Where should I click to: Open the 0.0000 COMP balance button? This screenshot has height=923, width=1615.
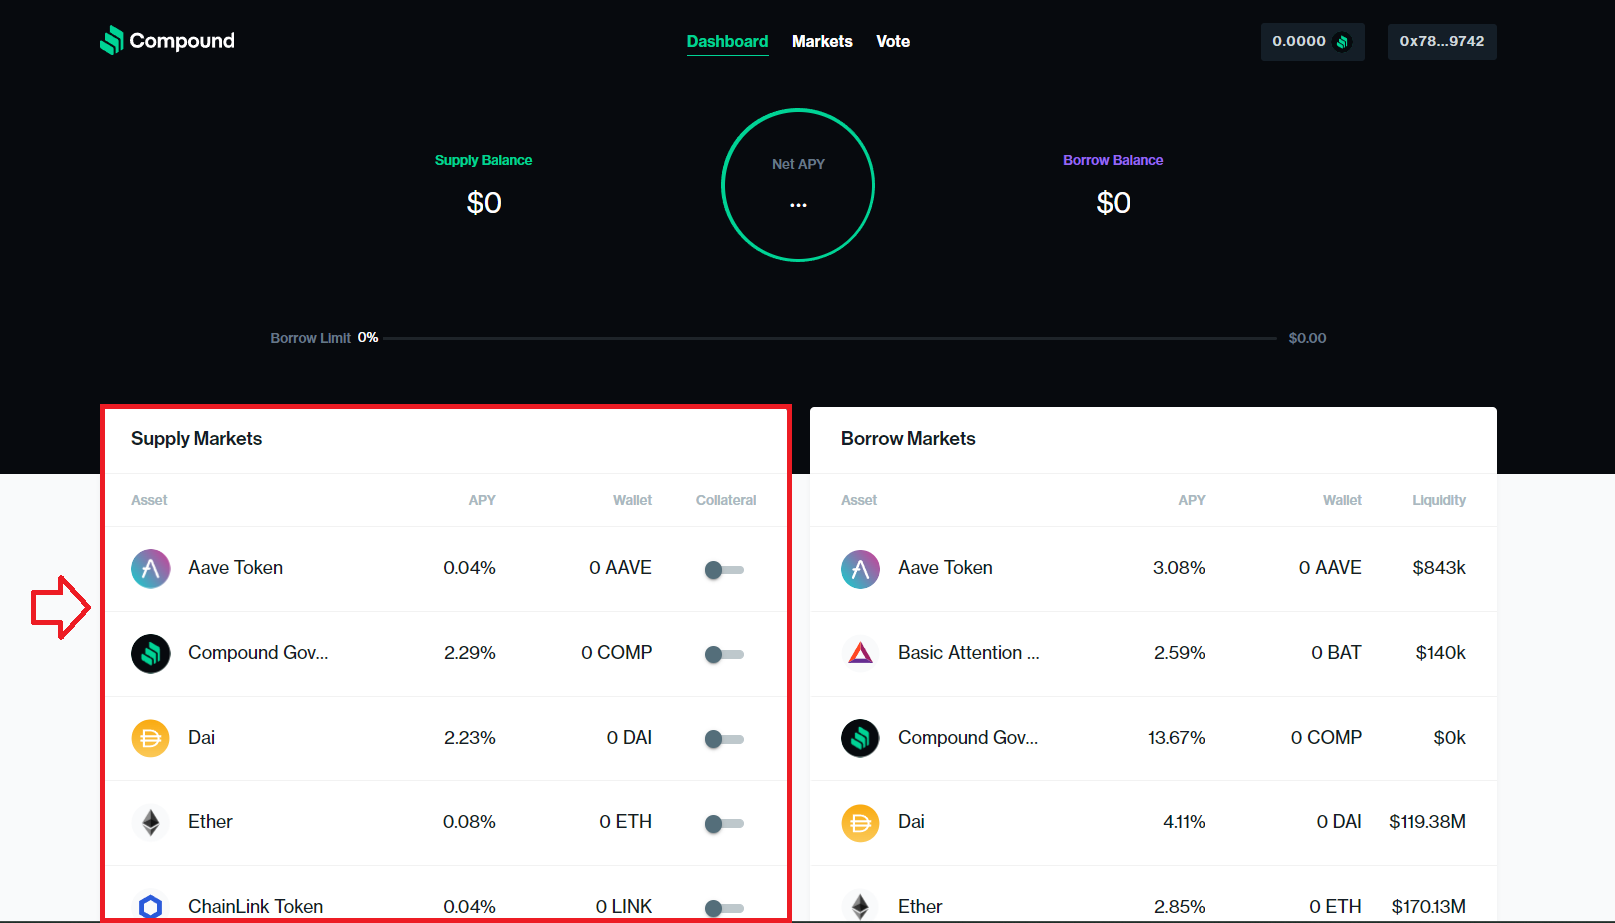pyautogui.click(x=1312, y=41)
